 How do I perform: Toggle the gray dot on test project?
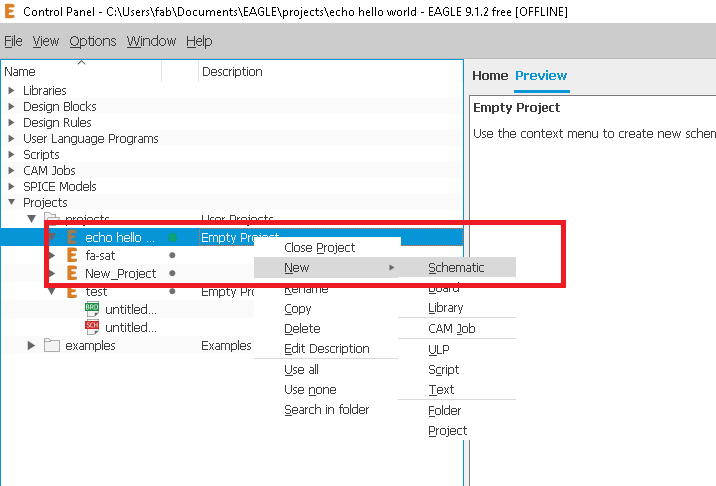coord(172,291)
